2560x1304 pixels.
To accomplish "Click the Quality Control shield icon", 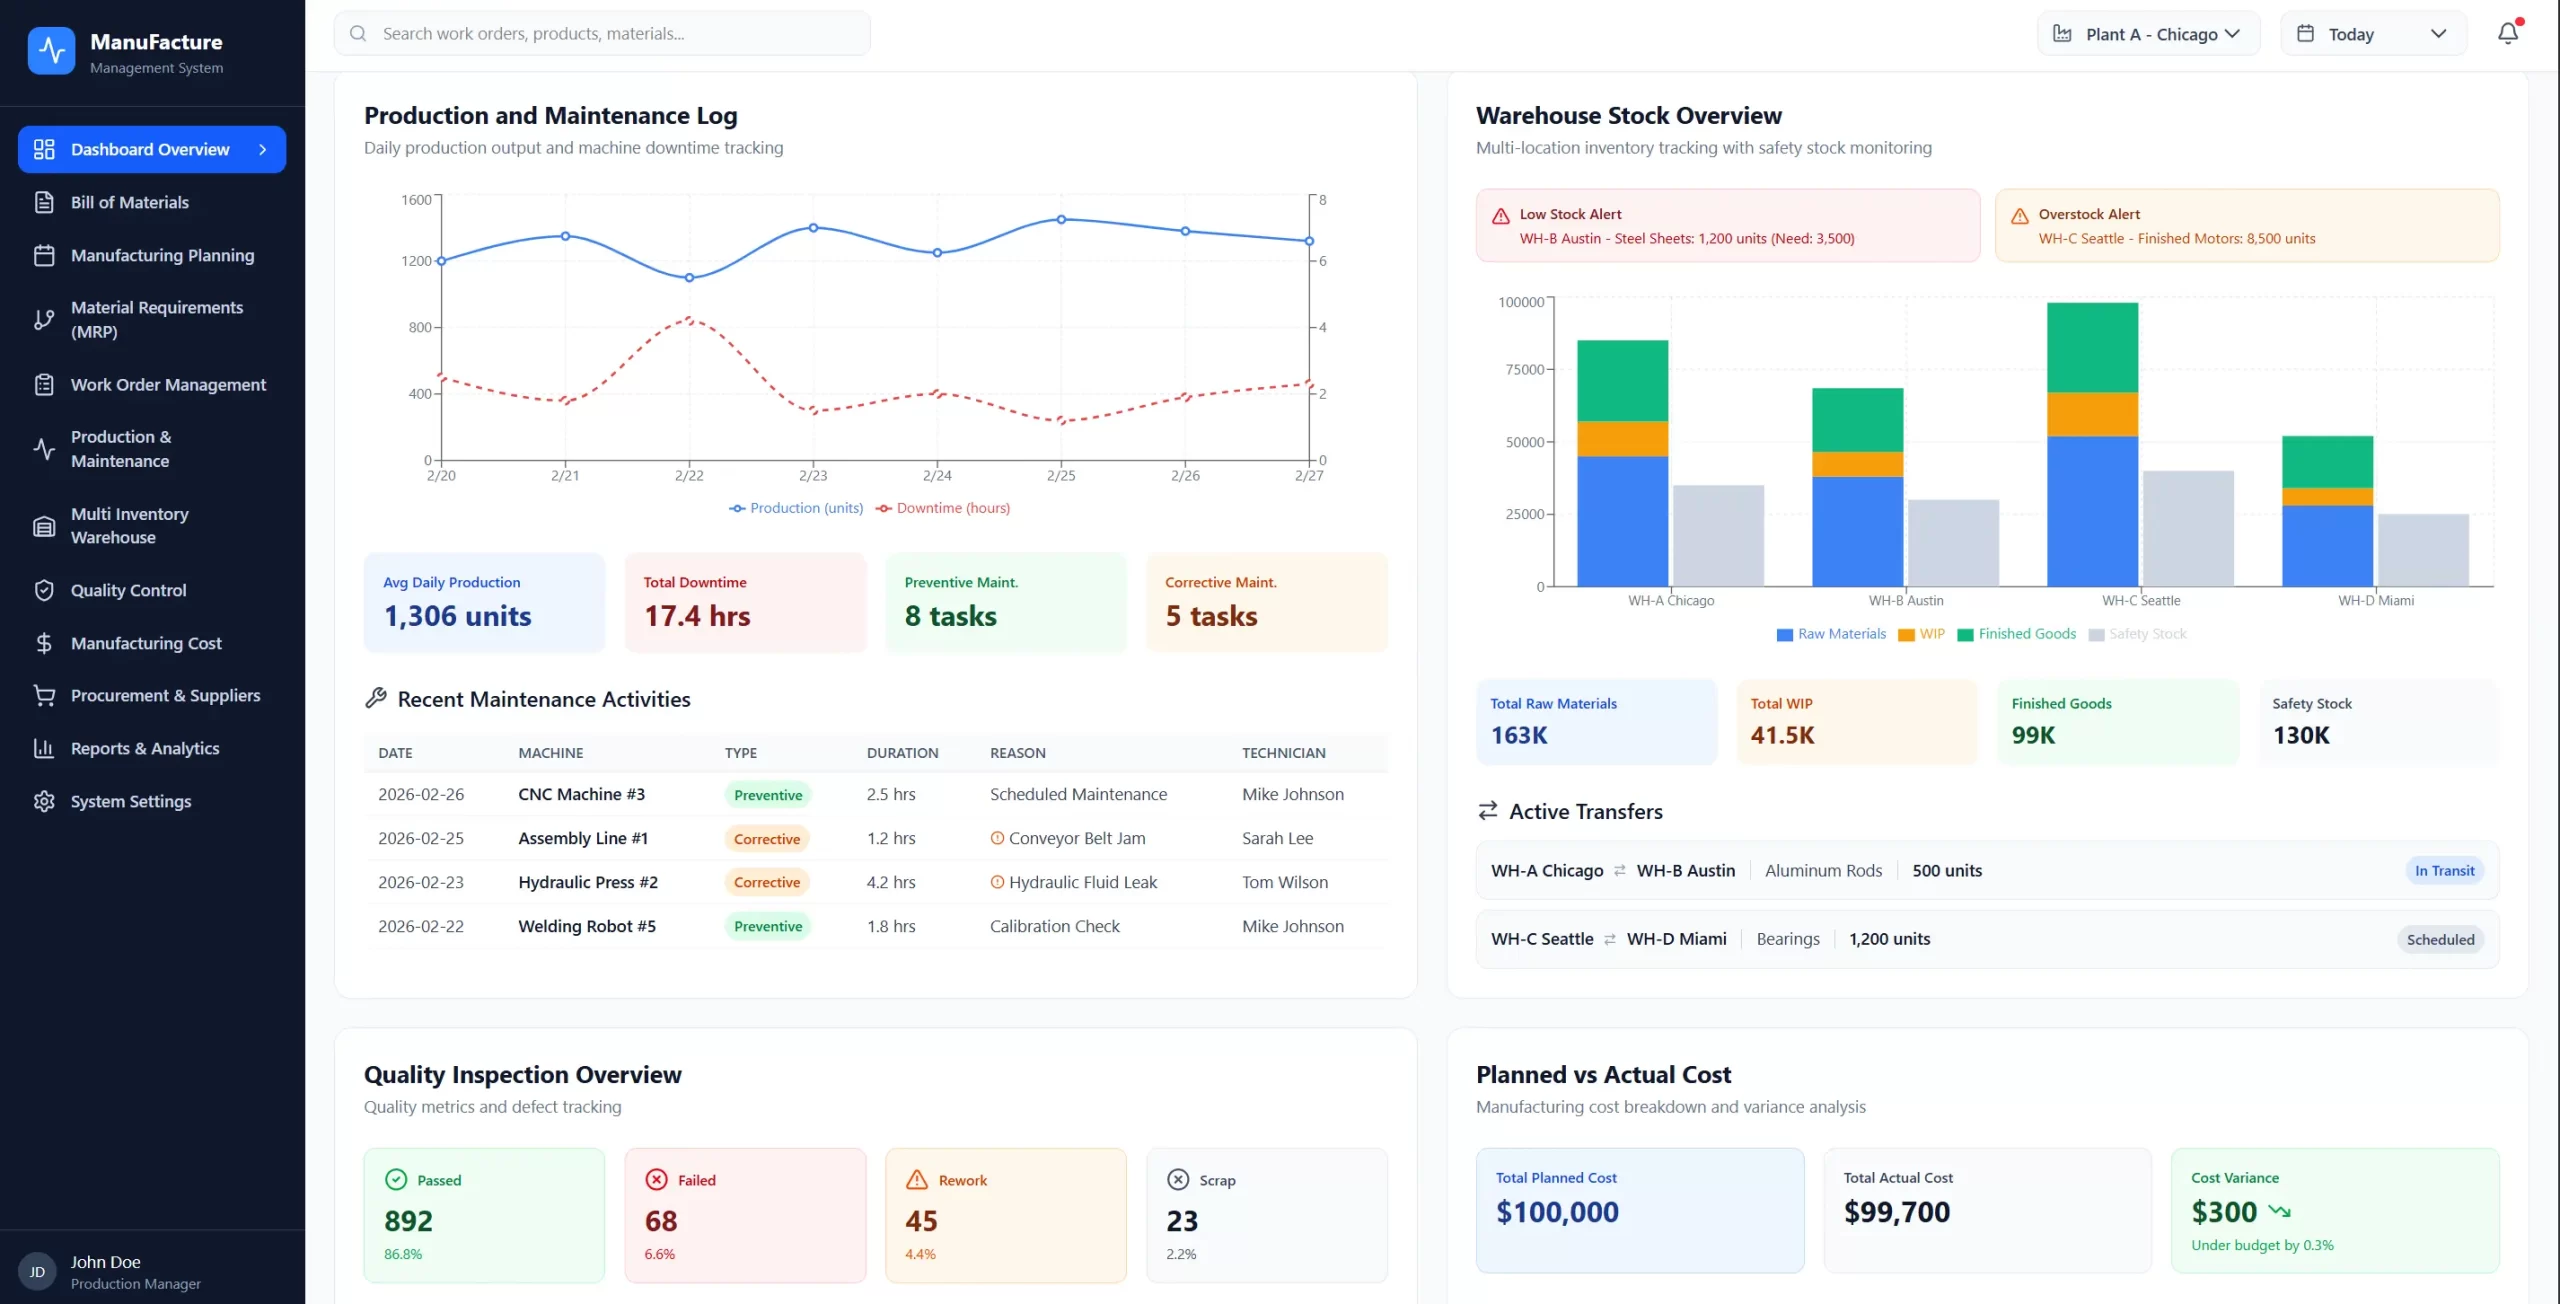I will tap(44, 590).
